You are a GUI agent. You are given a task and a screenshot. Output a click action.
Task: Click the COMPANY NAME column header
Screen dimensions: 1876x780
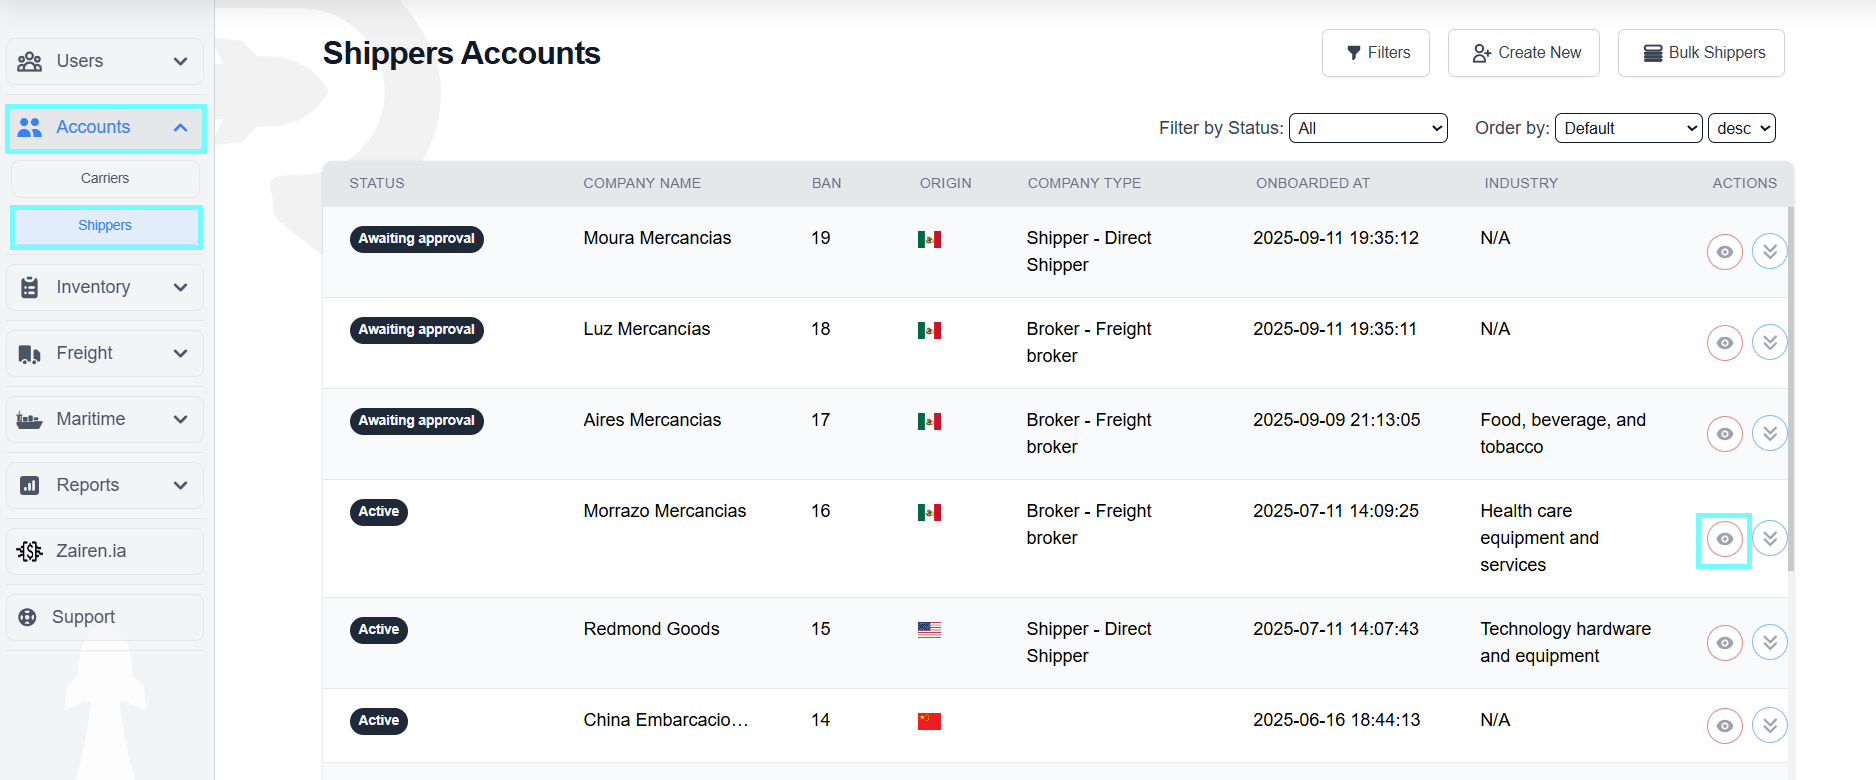click(642, 184)
